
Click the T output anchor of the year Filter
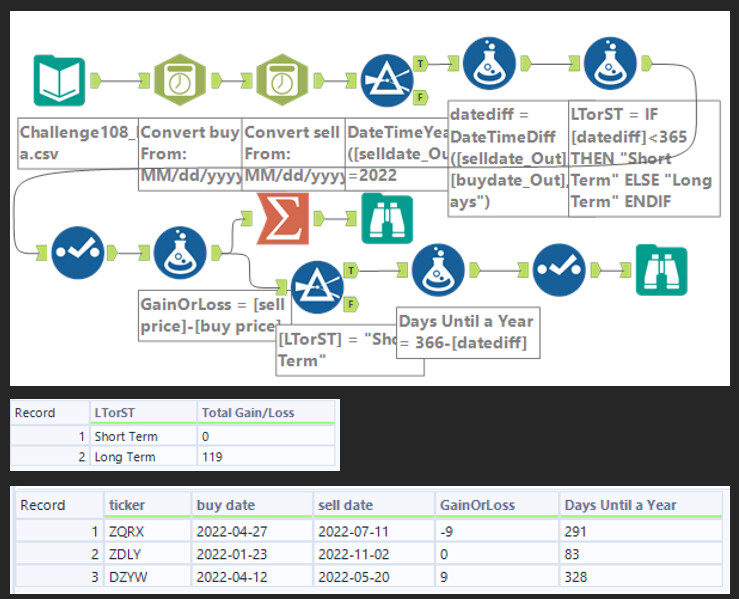420,64
